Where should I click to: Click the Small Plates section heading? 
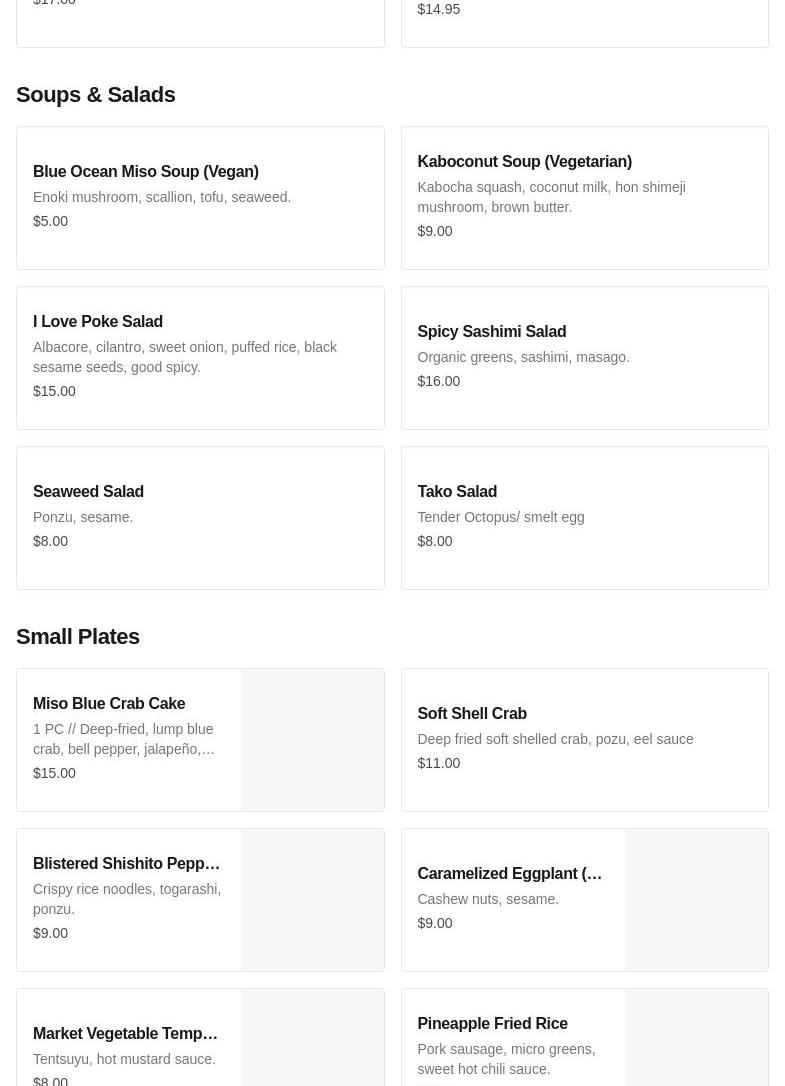pos(78,637)
